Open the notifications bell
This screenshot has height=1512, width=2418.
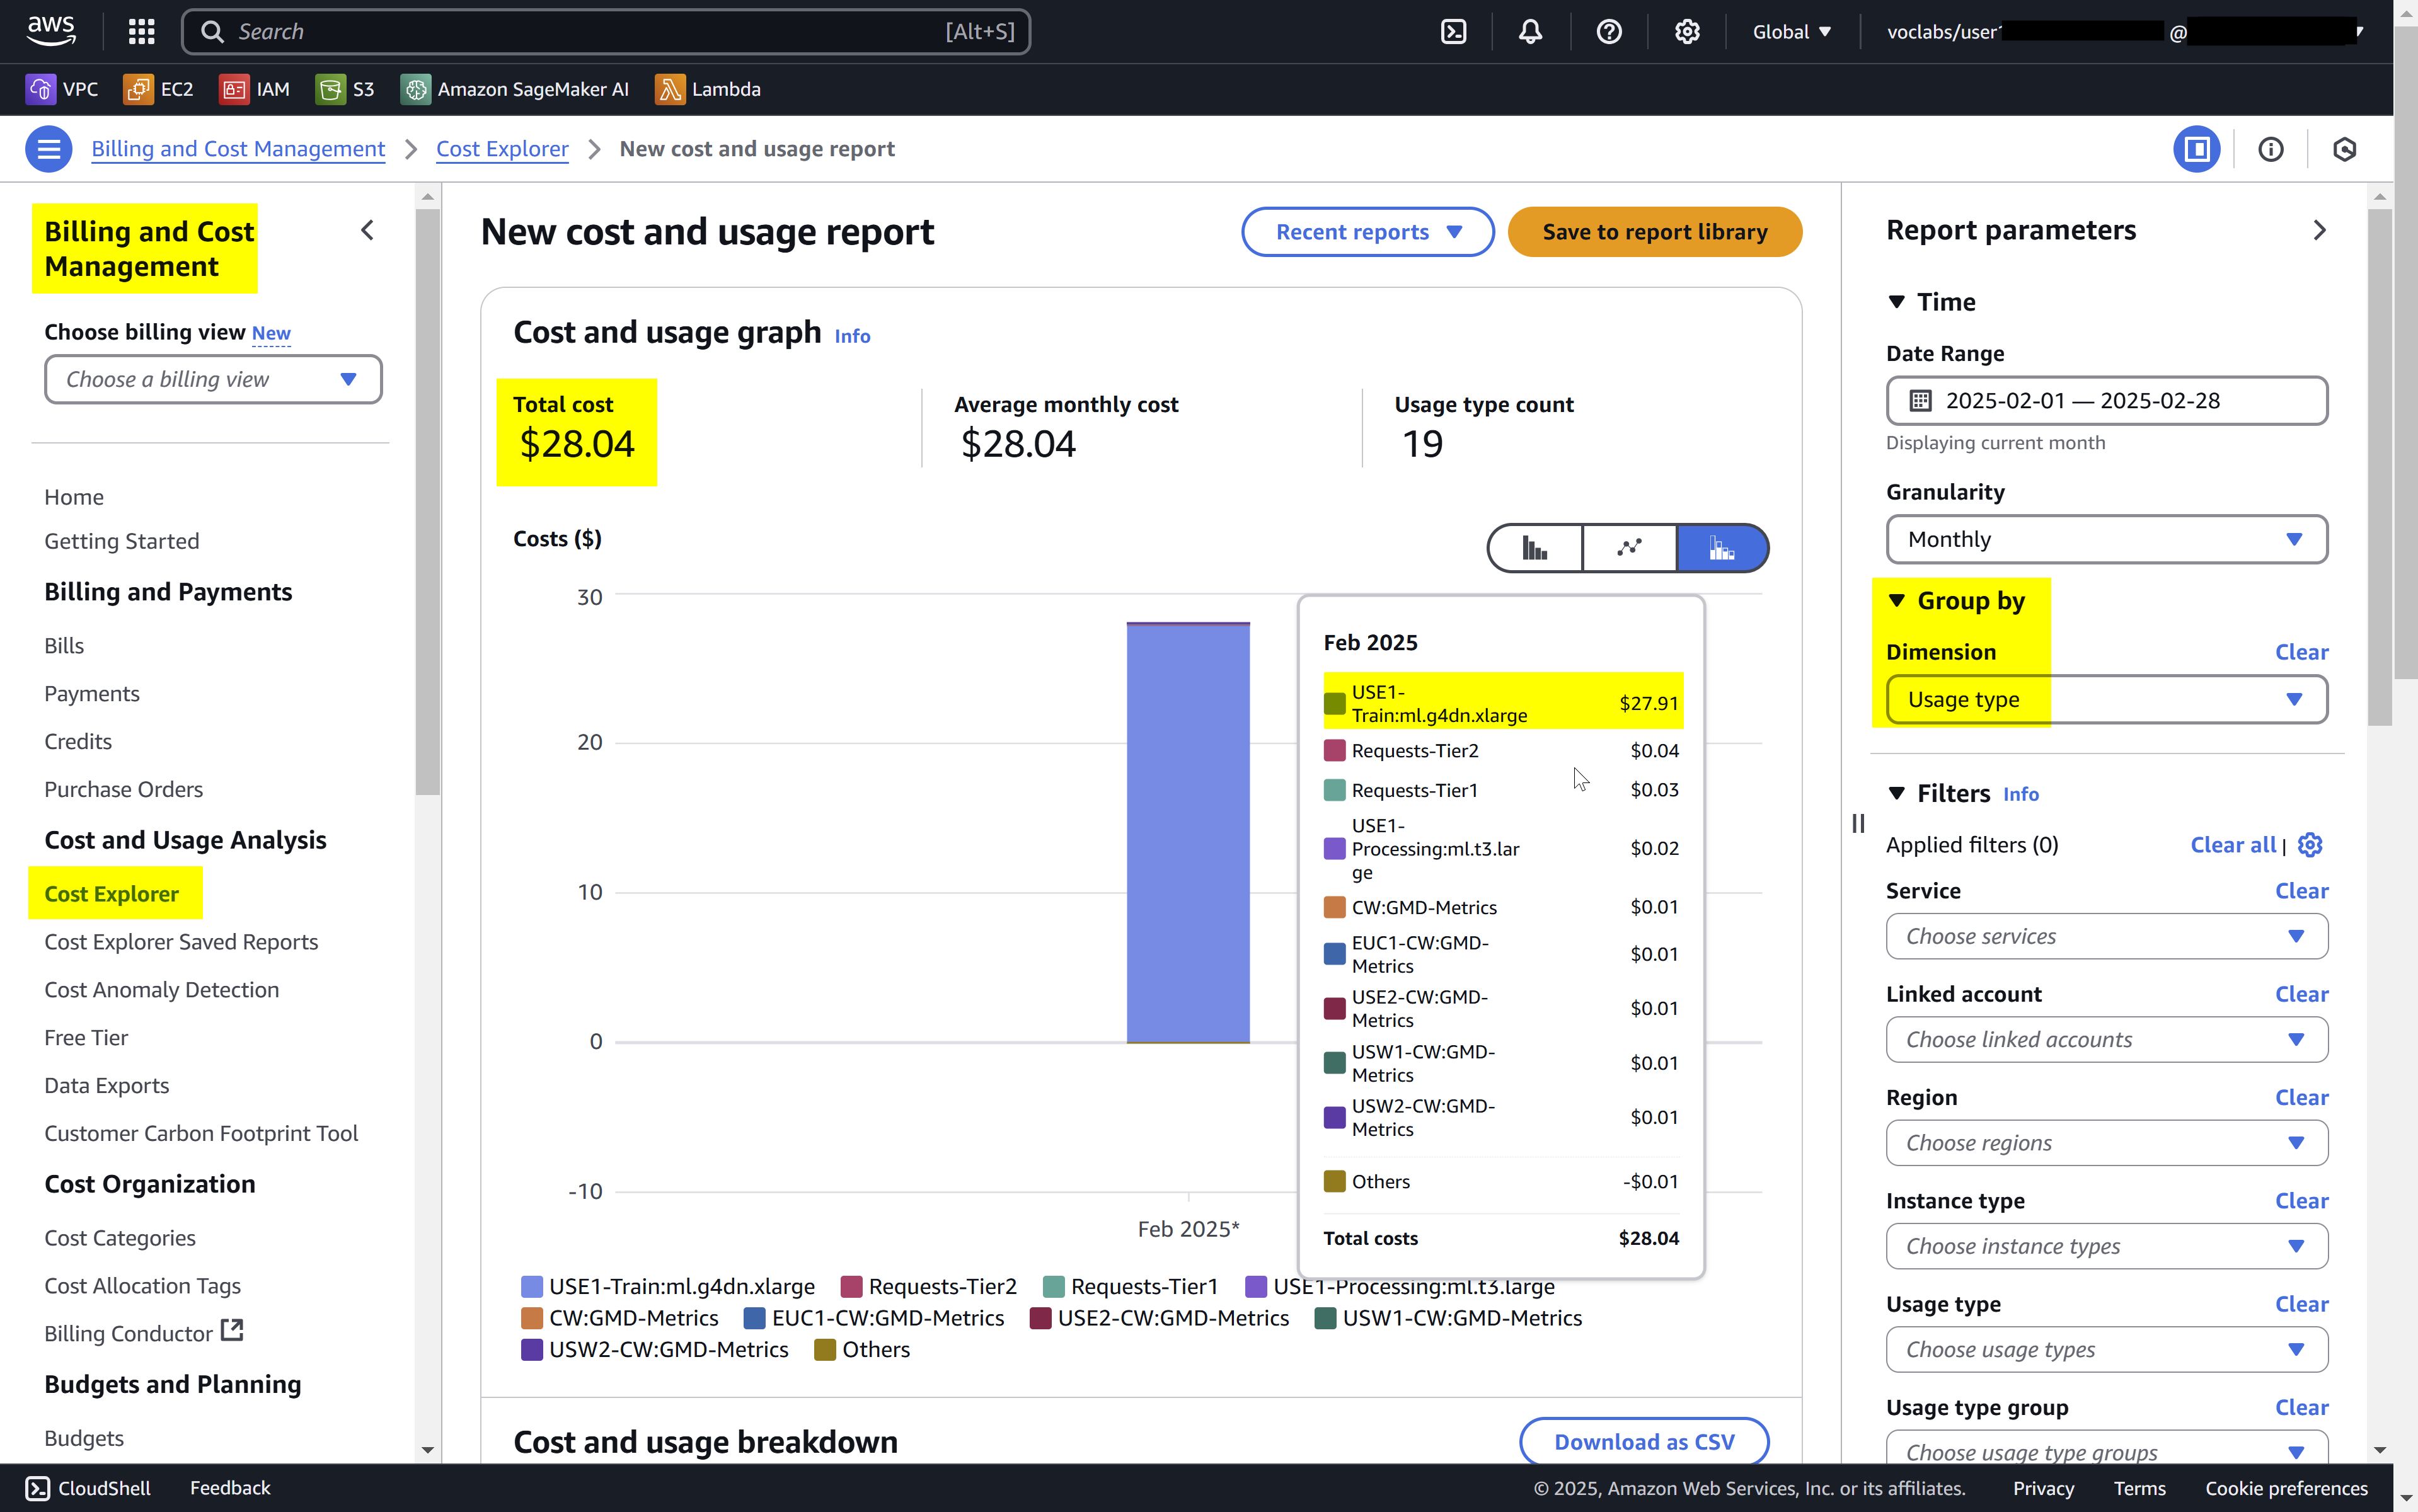(1530, 32)
